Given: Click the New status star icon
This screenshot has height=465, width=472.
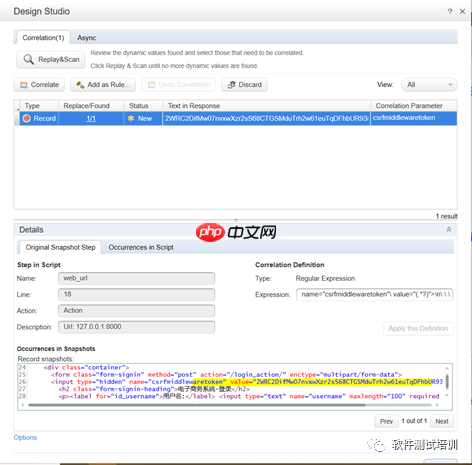Looking at the screenshot, I should click(131, 118).
